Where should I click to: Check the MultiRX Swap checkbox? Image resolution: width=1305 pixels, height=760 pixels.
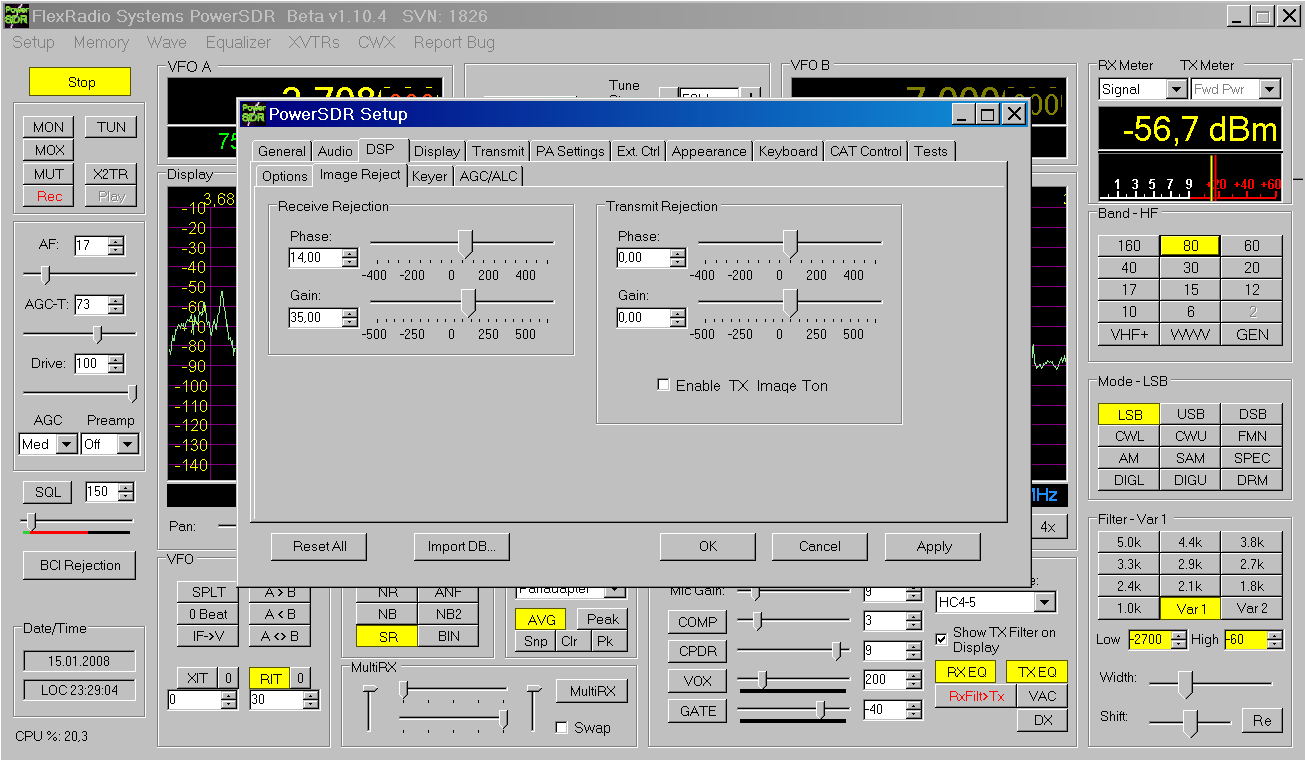pyautogui.click(x=561, y=727)
